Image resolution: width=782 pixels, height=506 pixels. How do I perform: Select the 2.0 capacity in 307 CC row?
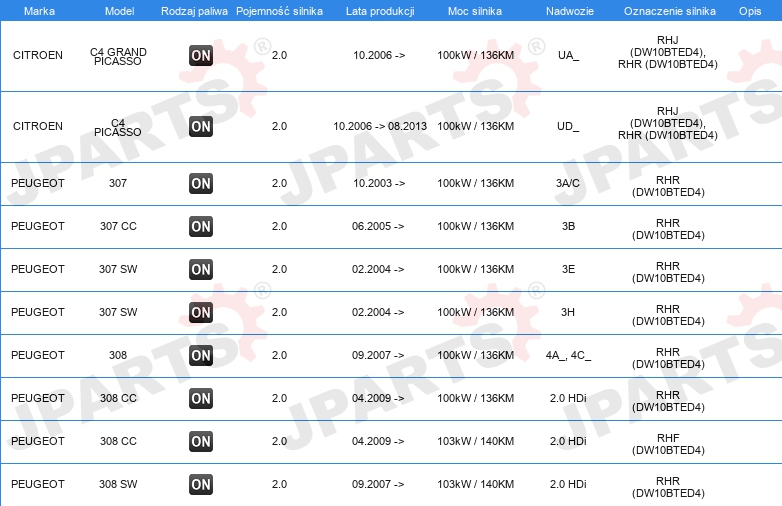(x=279, y=226)
